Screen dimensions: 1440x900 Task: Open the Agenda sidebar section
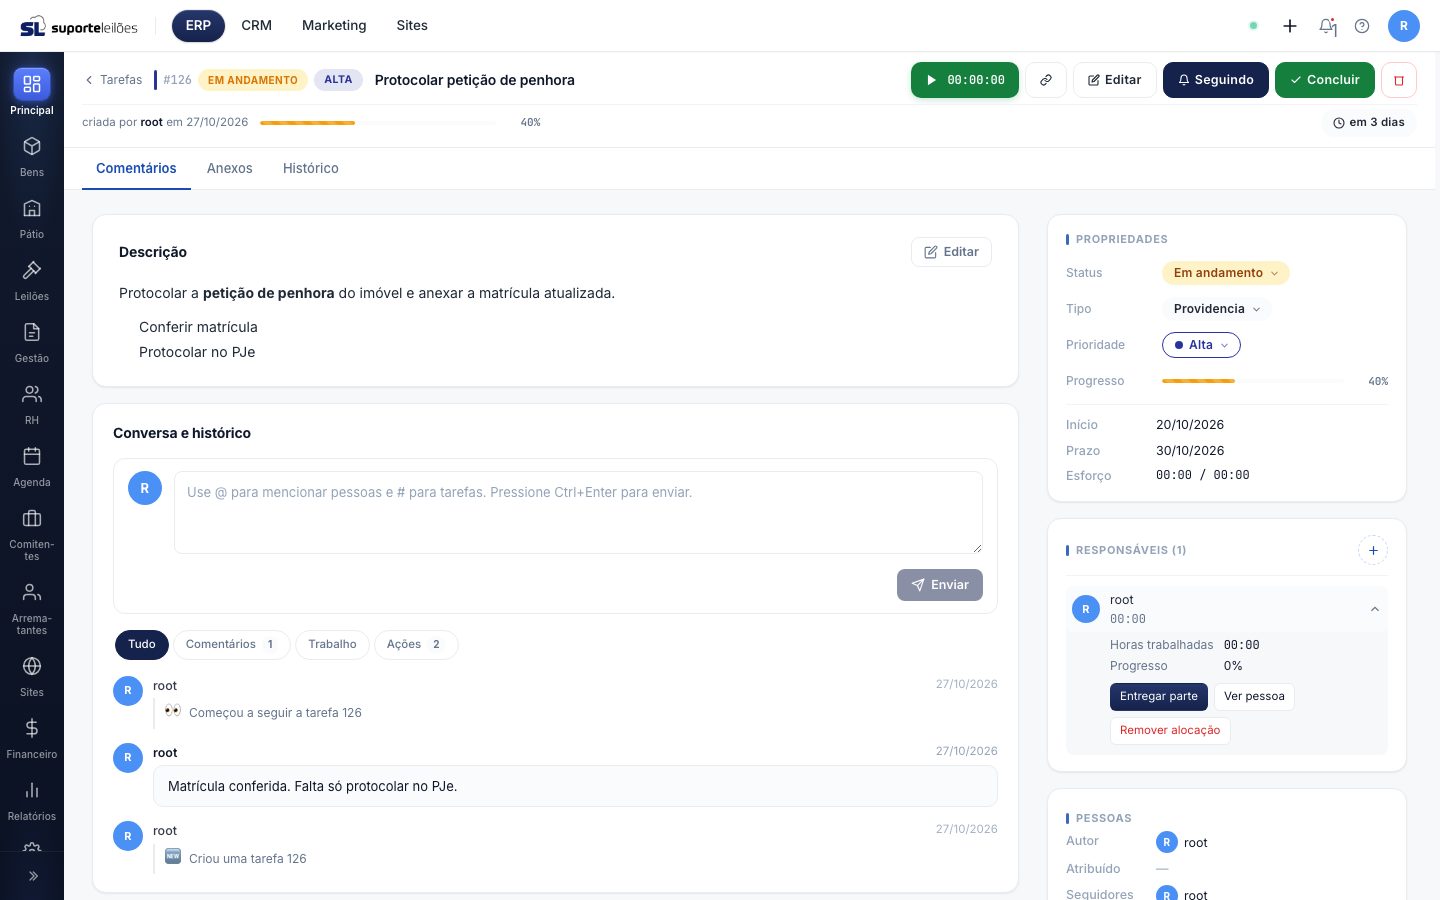pyautogui.click(x=32, y=466)
